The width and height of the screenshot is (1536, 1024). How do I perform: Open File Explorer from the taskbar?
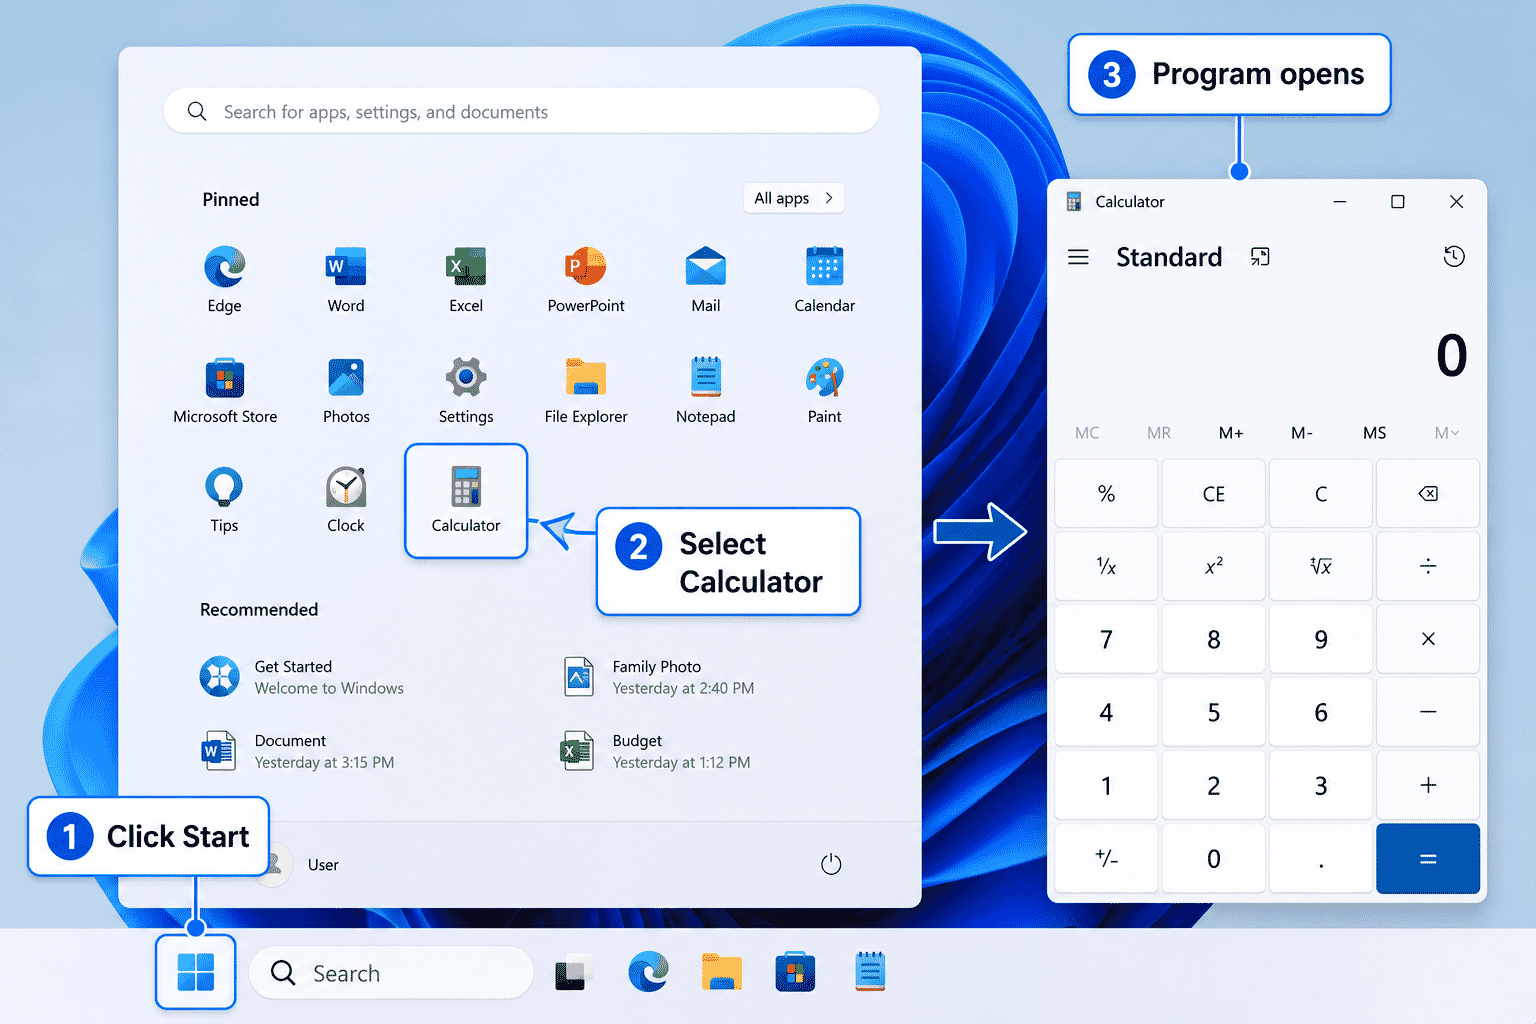(722, 972)
